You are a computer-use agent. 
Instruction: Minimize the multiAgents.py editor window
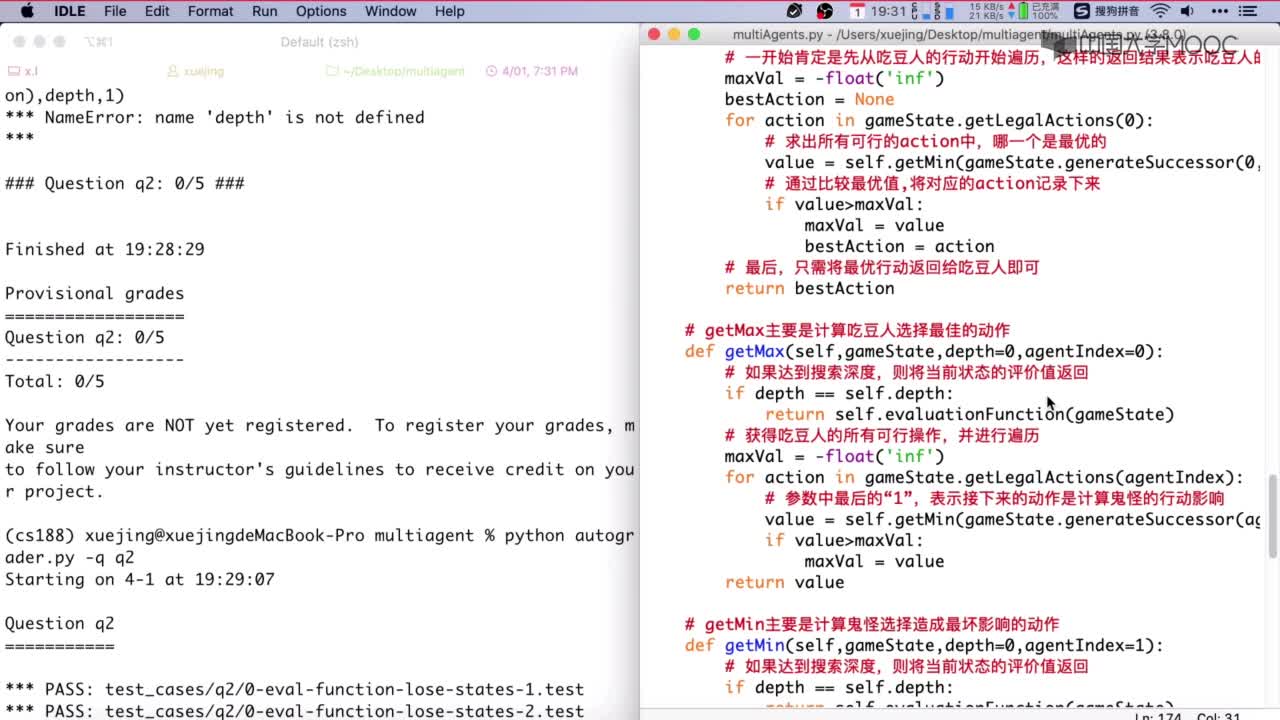[674, 34]
